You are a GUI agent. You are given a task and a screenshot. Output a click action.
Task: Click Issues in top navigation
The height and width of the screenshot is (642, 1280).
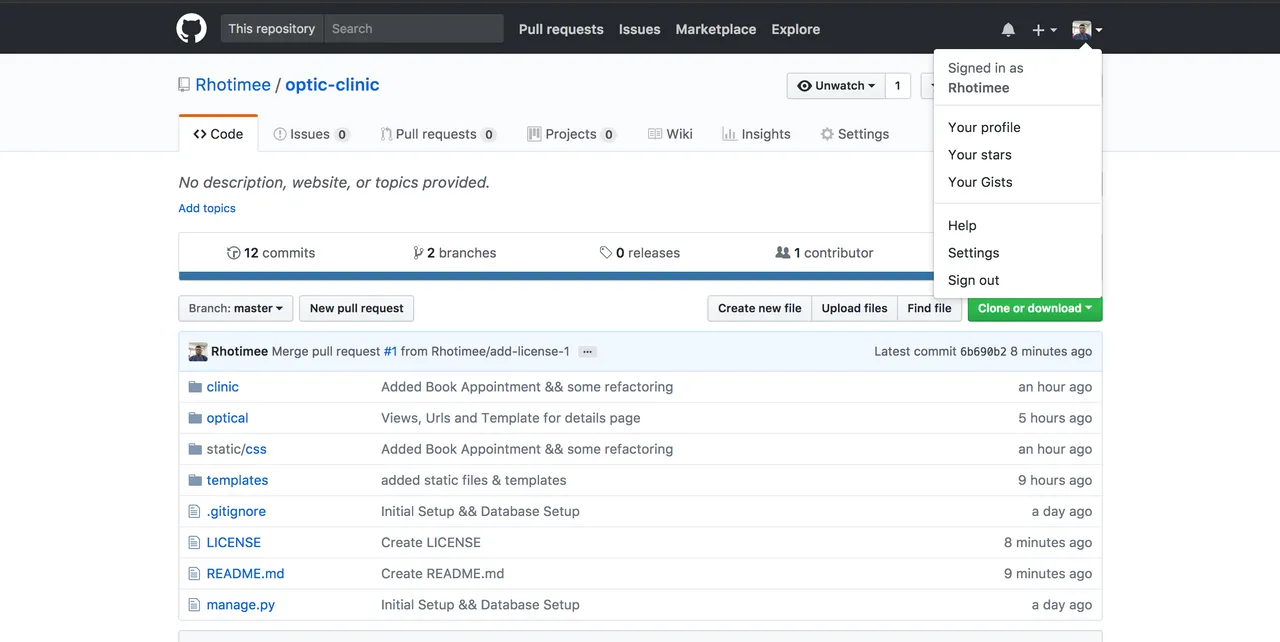tap(639, 29)
